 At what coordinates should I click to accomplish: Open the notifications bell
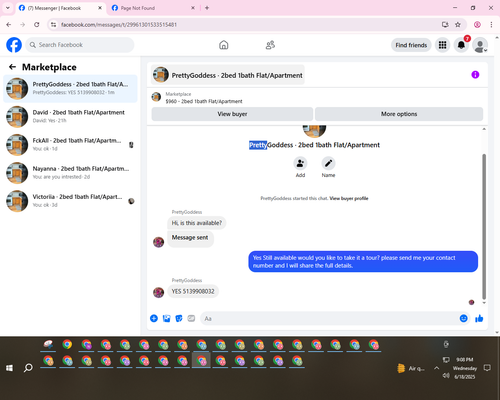461,45
